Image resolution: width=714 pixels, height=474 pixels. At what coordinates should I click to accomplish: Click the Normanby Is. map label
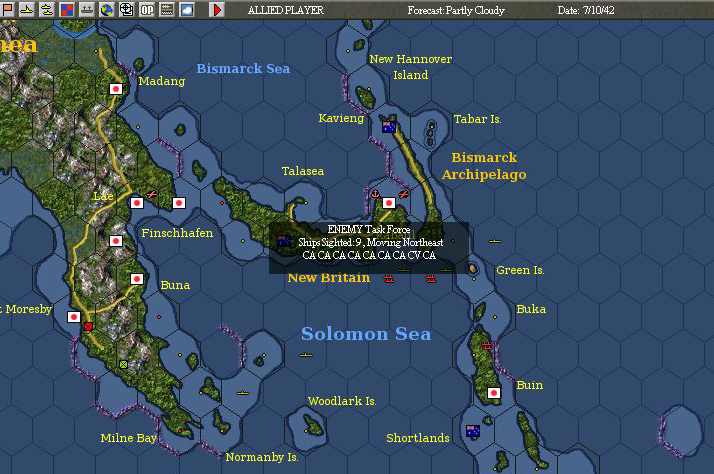[x=262, y=457]
